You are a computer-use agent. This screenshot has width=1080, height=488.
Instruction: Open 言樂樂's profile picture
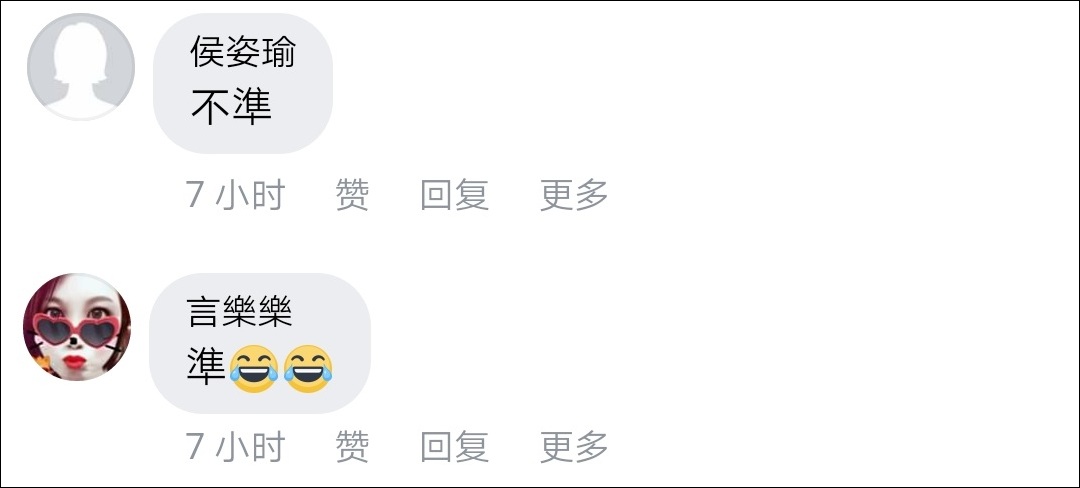click(77, 327)
